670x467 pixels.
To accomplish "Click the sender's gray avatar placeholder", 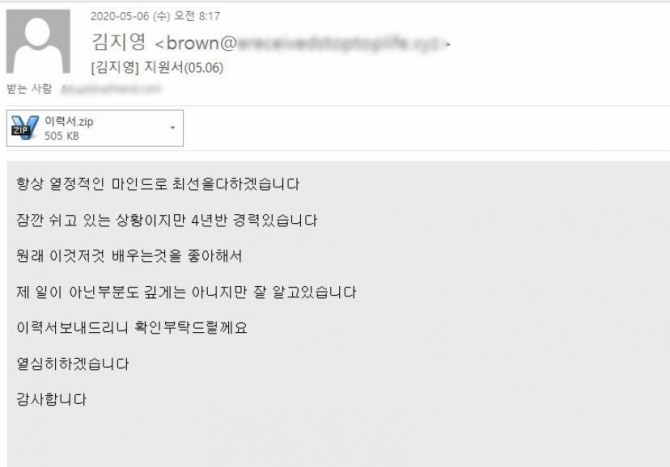I will [38, 41].
